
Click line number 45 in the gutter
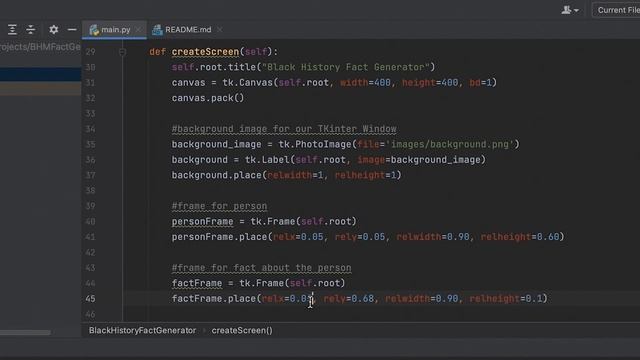(x=90, y=299)
